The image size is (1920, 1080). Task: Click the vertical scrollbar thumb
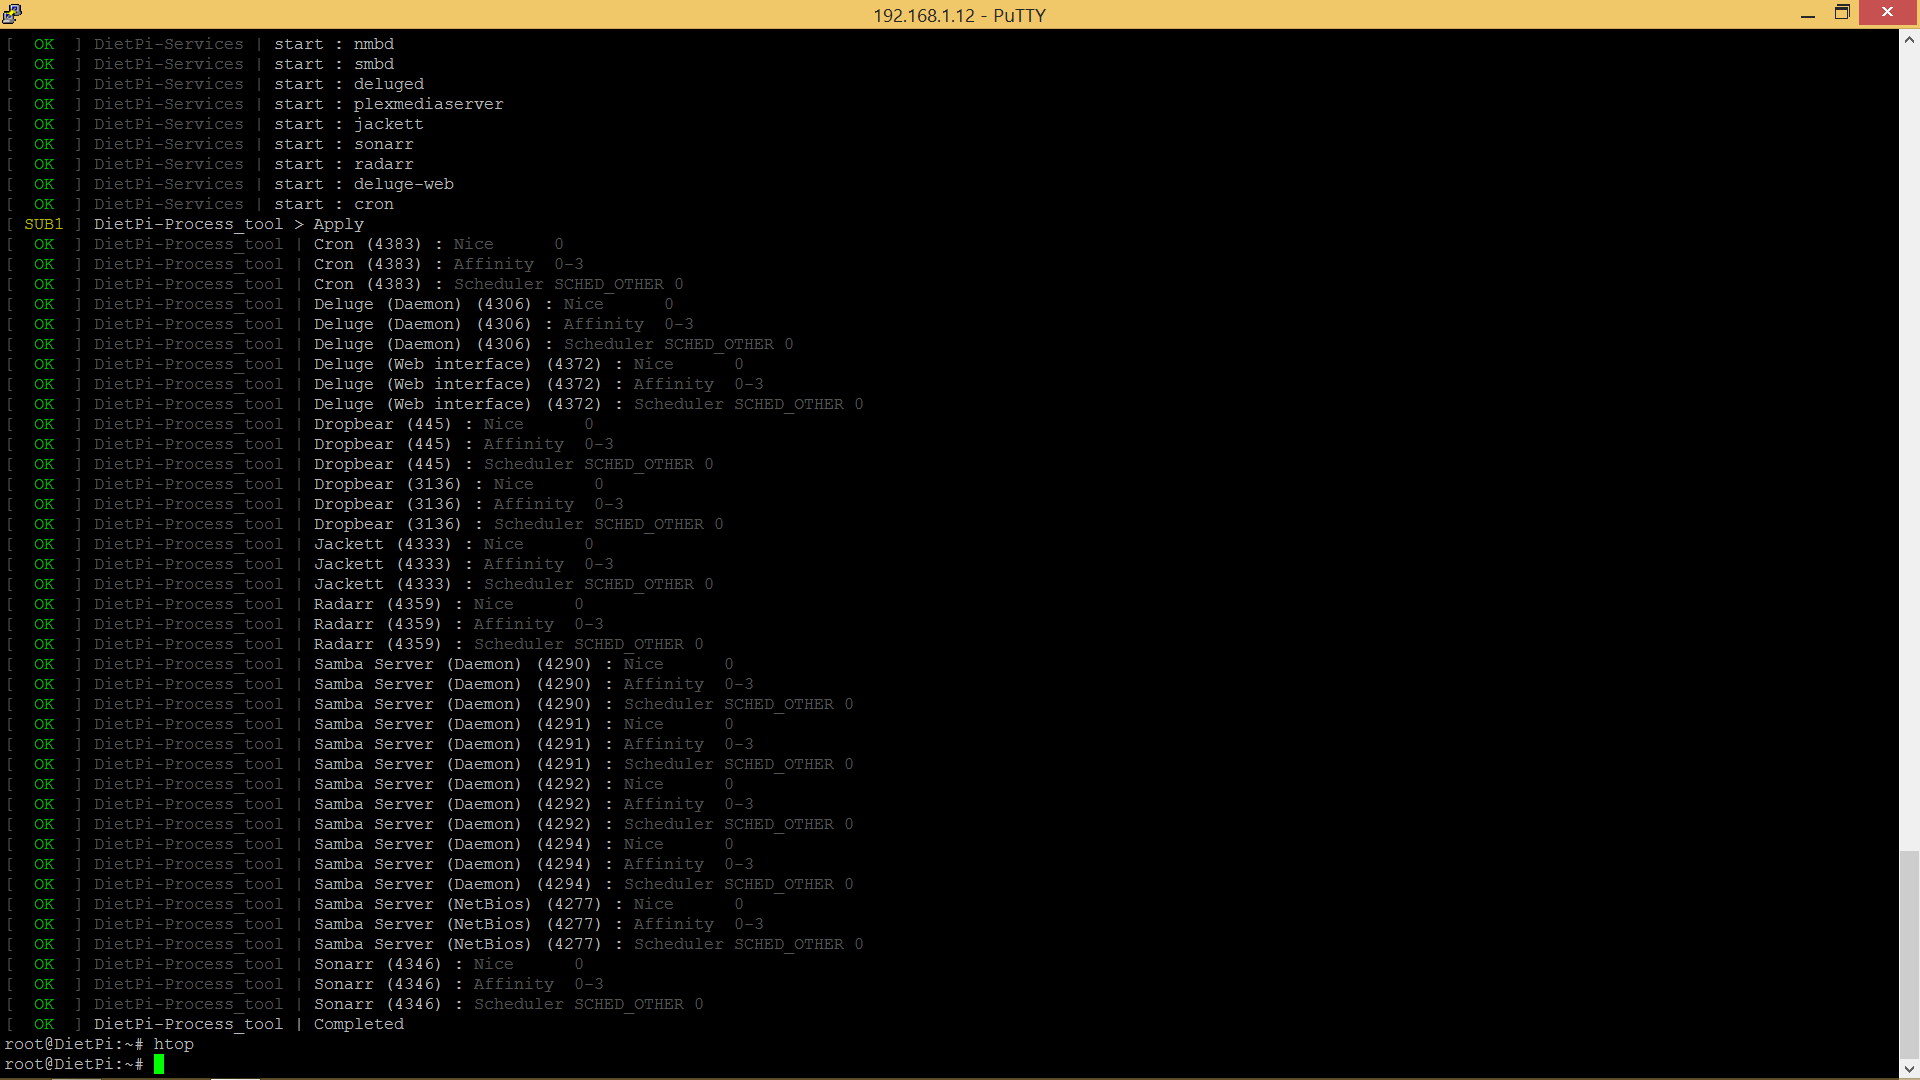click(1909, 953)
